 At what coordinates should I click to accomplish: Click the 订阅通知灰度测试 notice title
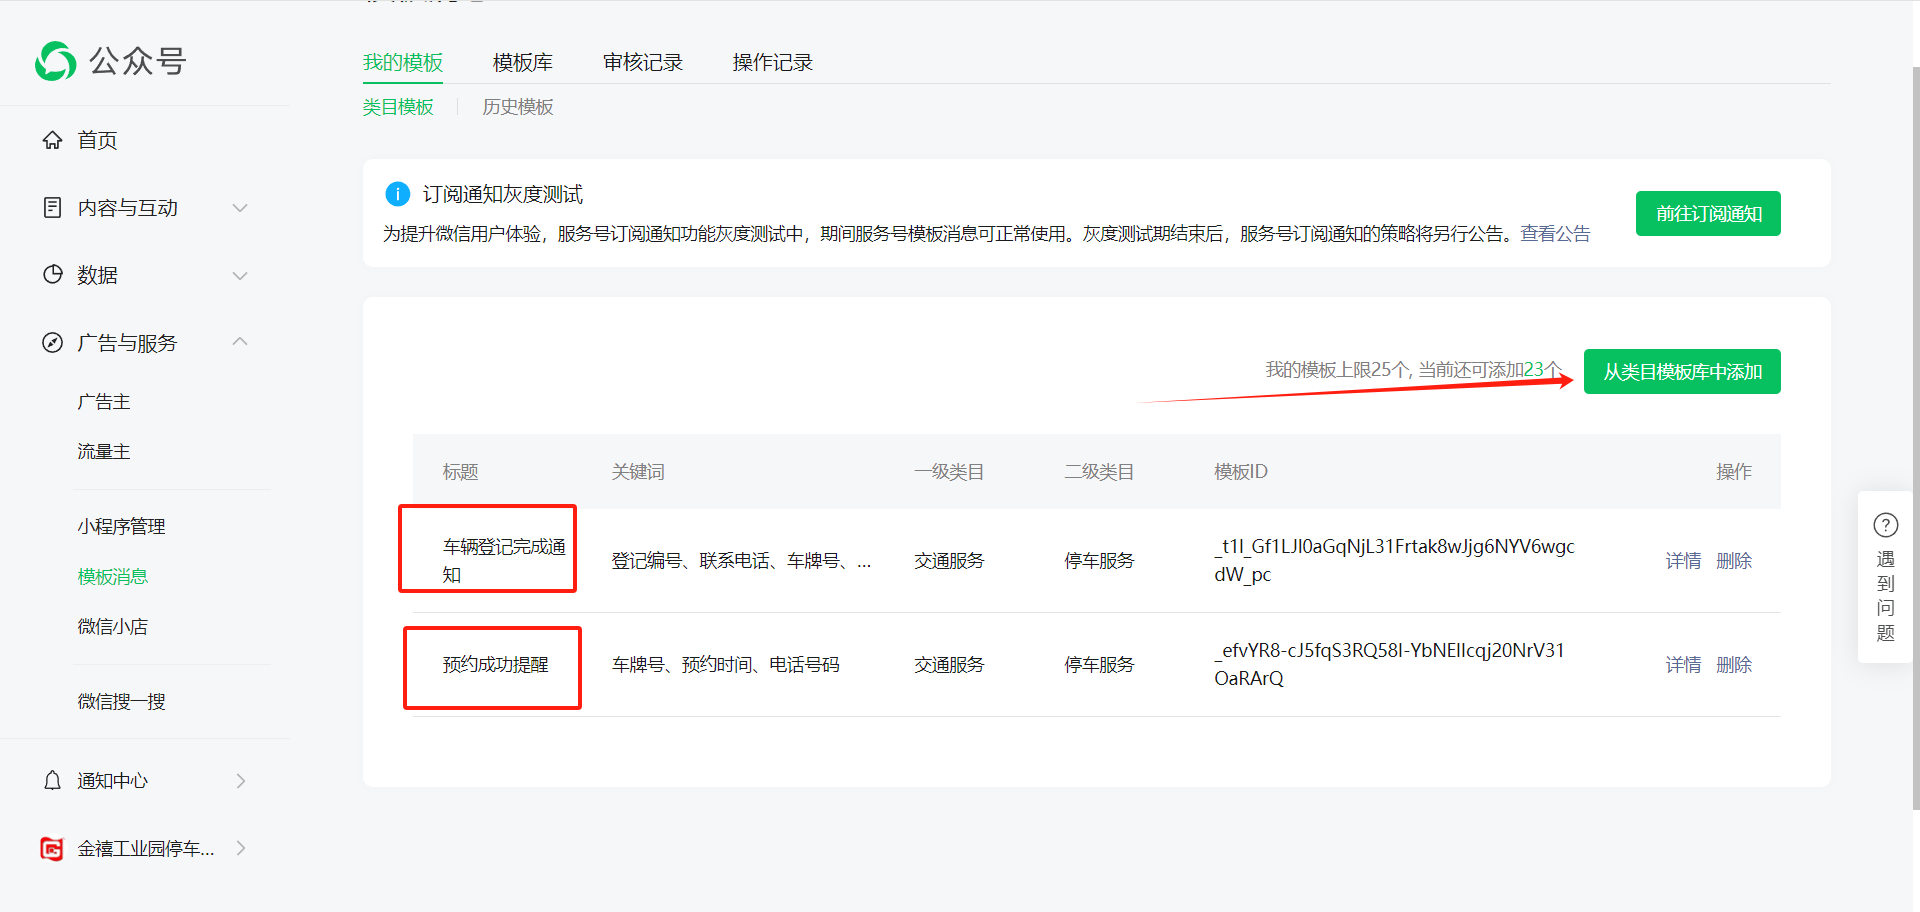(x=503, y=194)
